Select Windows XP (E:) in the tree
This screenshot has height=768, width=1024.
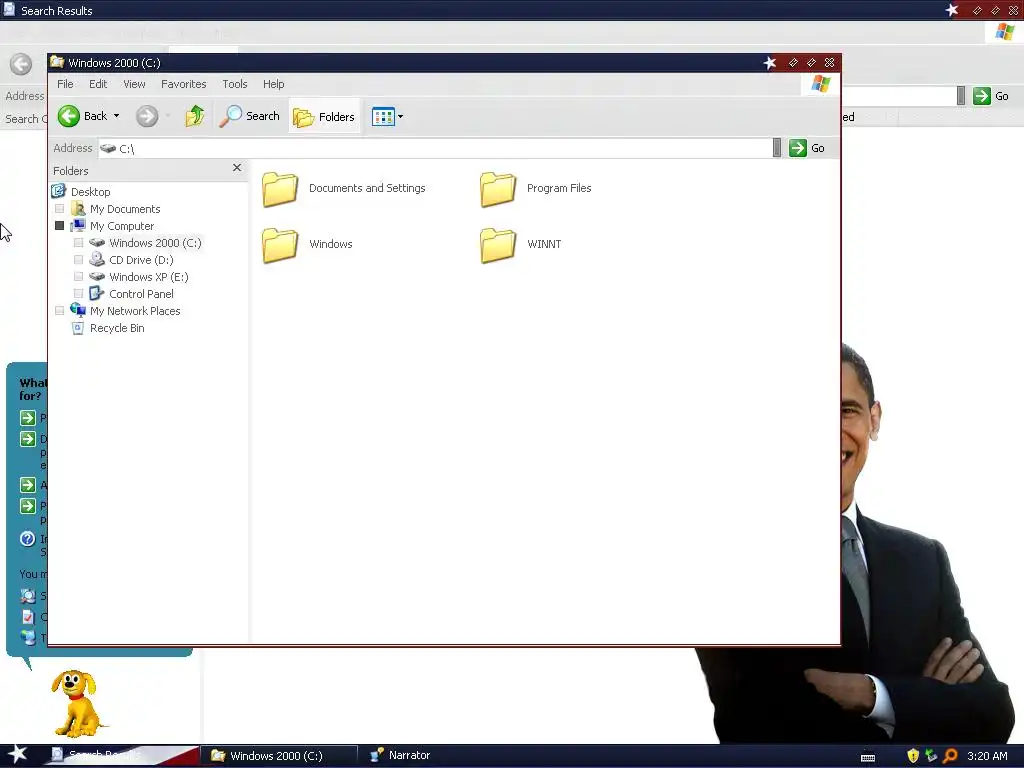149,277
